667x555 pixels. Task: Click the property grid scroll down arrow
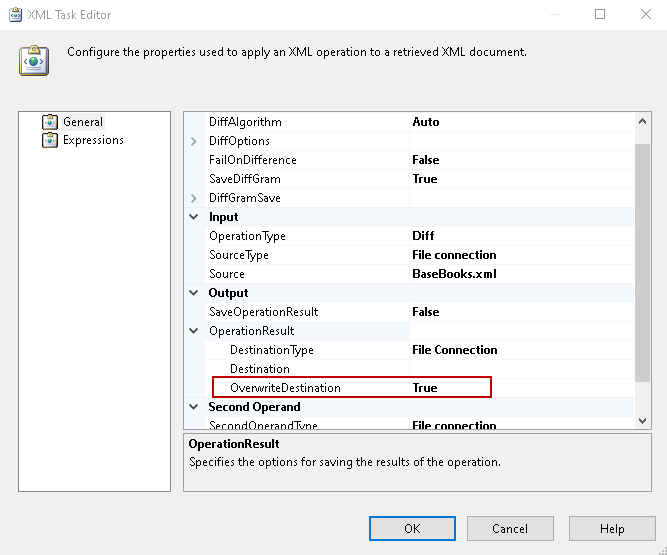click(x=643, y=421)
